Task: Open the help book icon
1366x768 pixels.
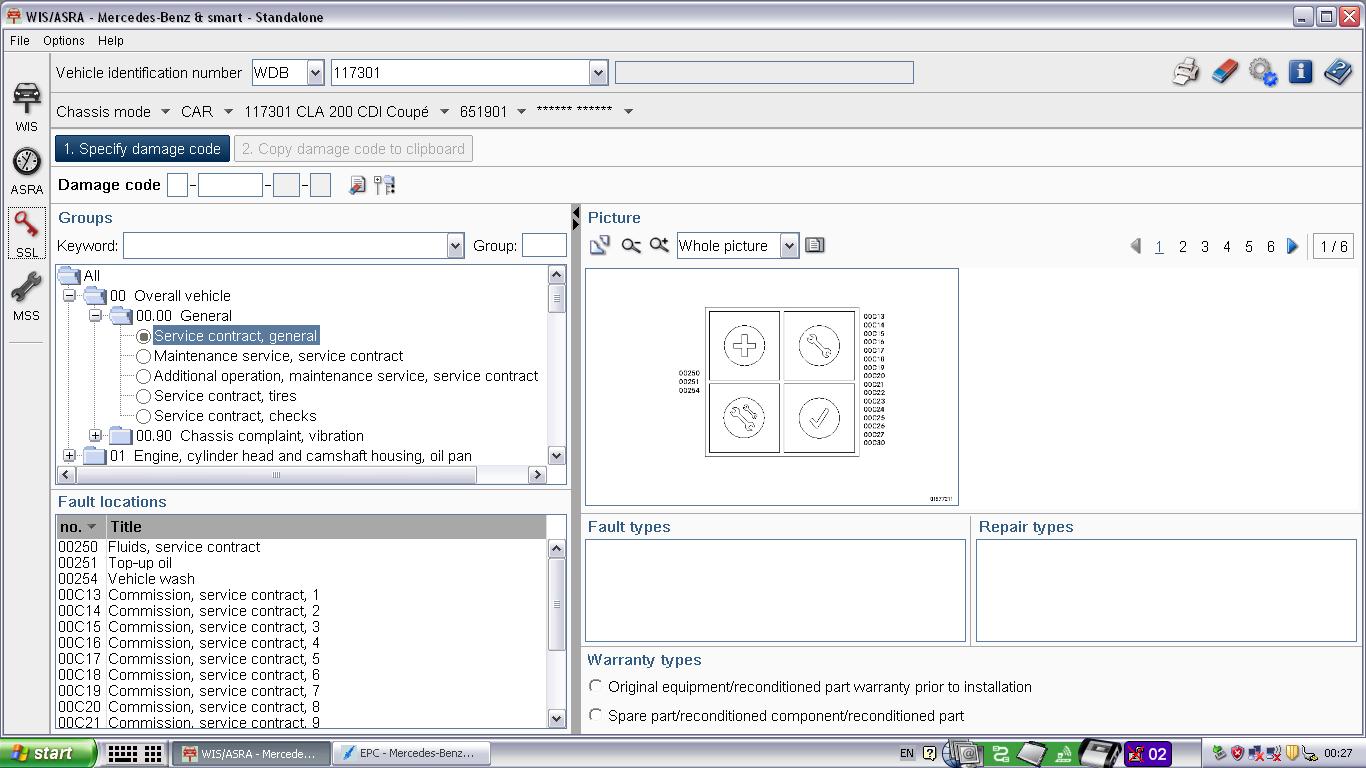Action: pyautogui.click(x=1338, y=72)
